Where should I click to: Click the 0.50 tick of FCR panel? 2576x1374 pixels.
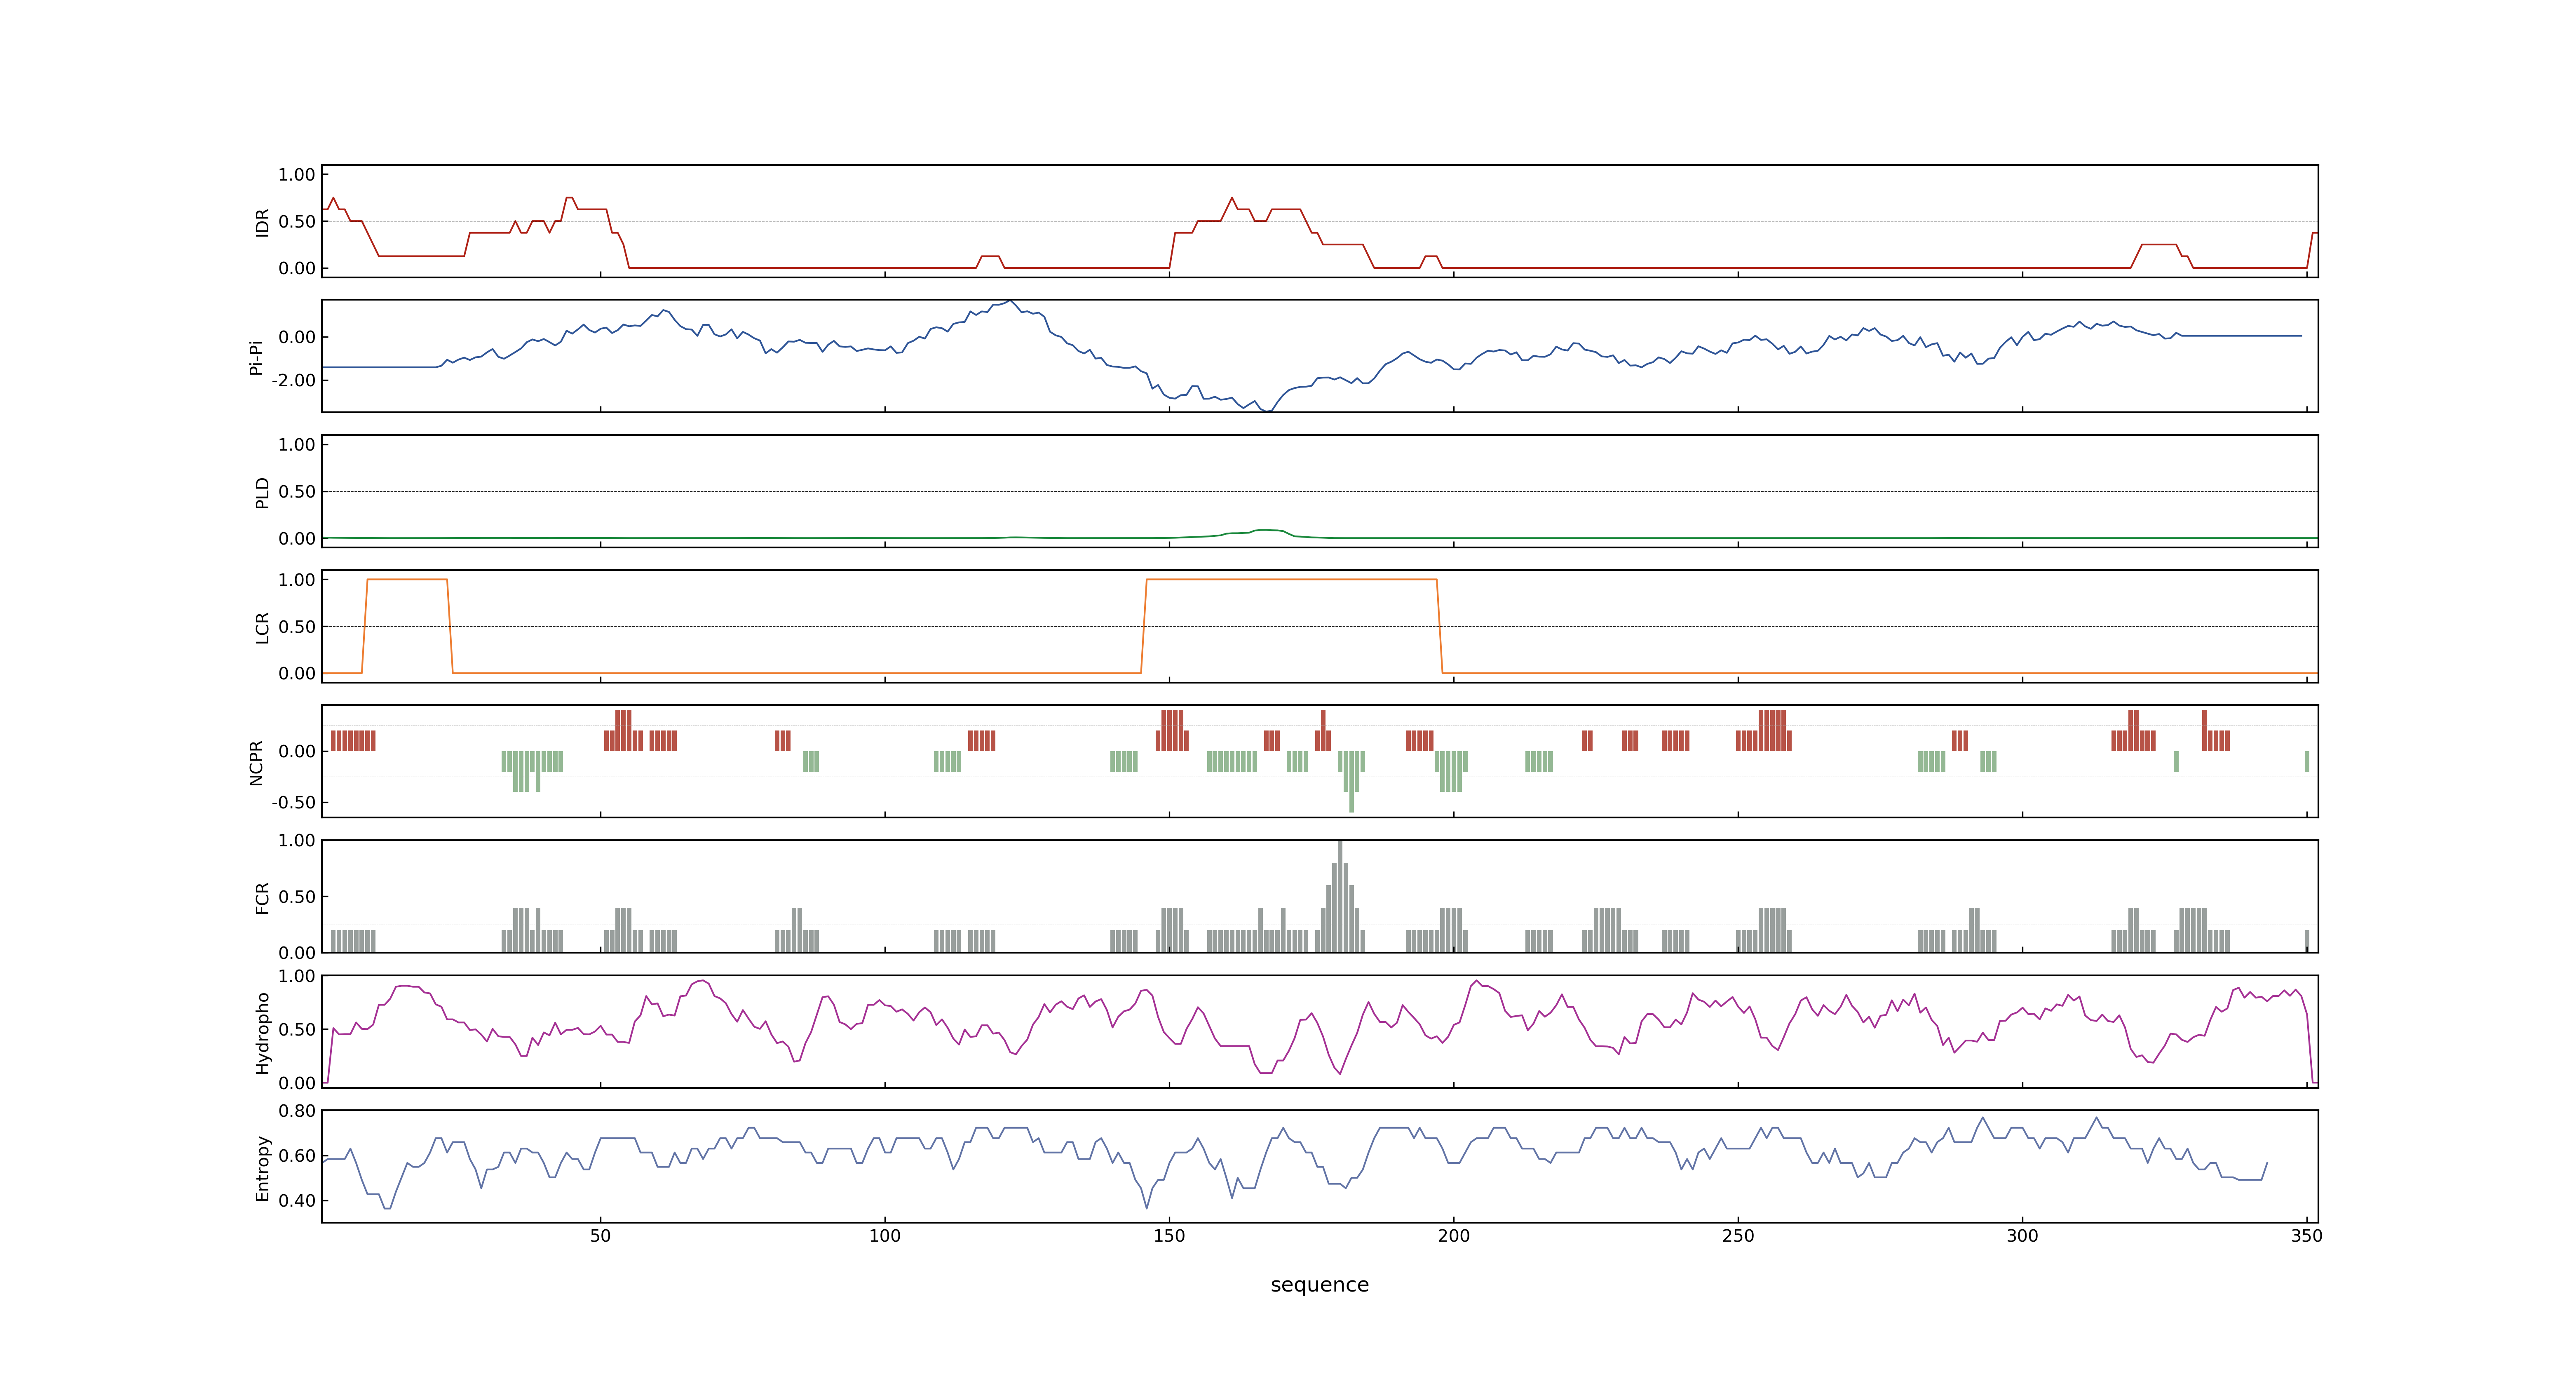pos(297,897)
